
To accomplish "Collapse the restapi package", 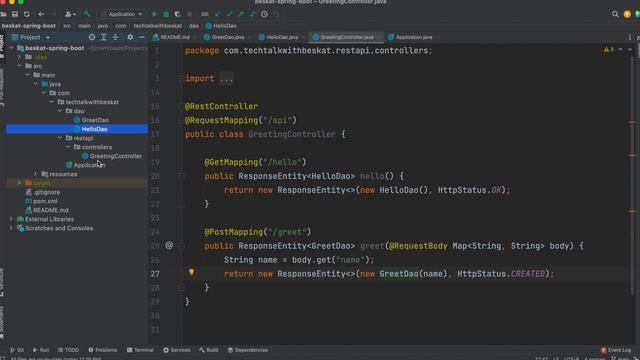I will point(60,138).
